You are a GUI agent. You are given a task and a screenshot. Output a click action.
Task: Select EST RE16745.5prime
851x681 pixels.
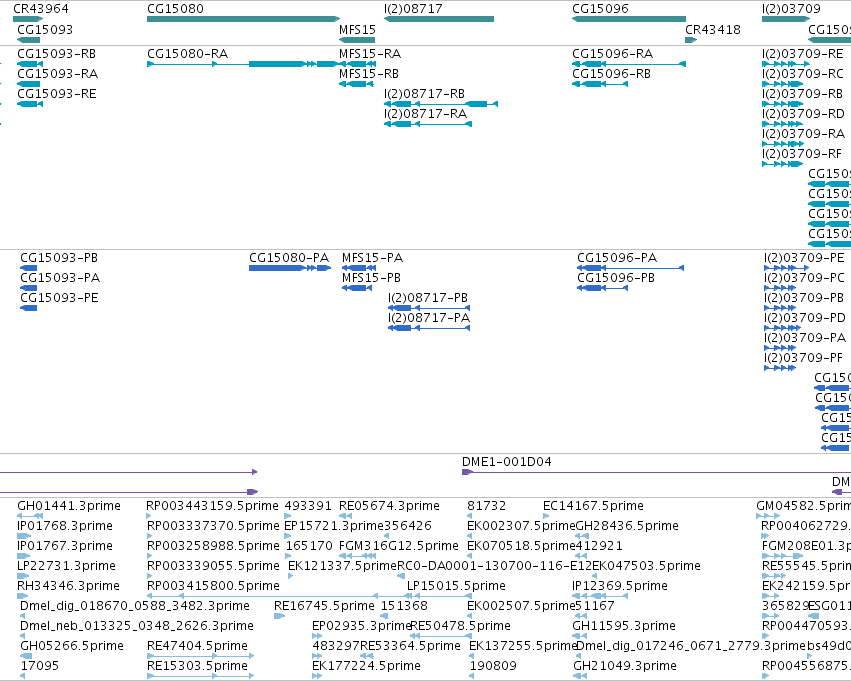(x=280, y=616)
